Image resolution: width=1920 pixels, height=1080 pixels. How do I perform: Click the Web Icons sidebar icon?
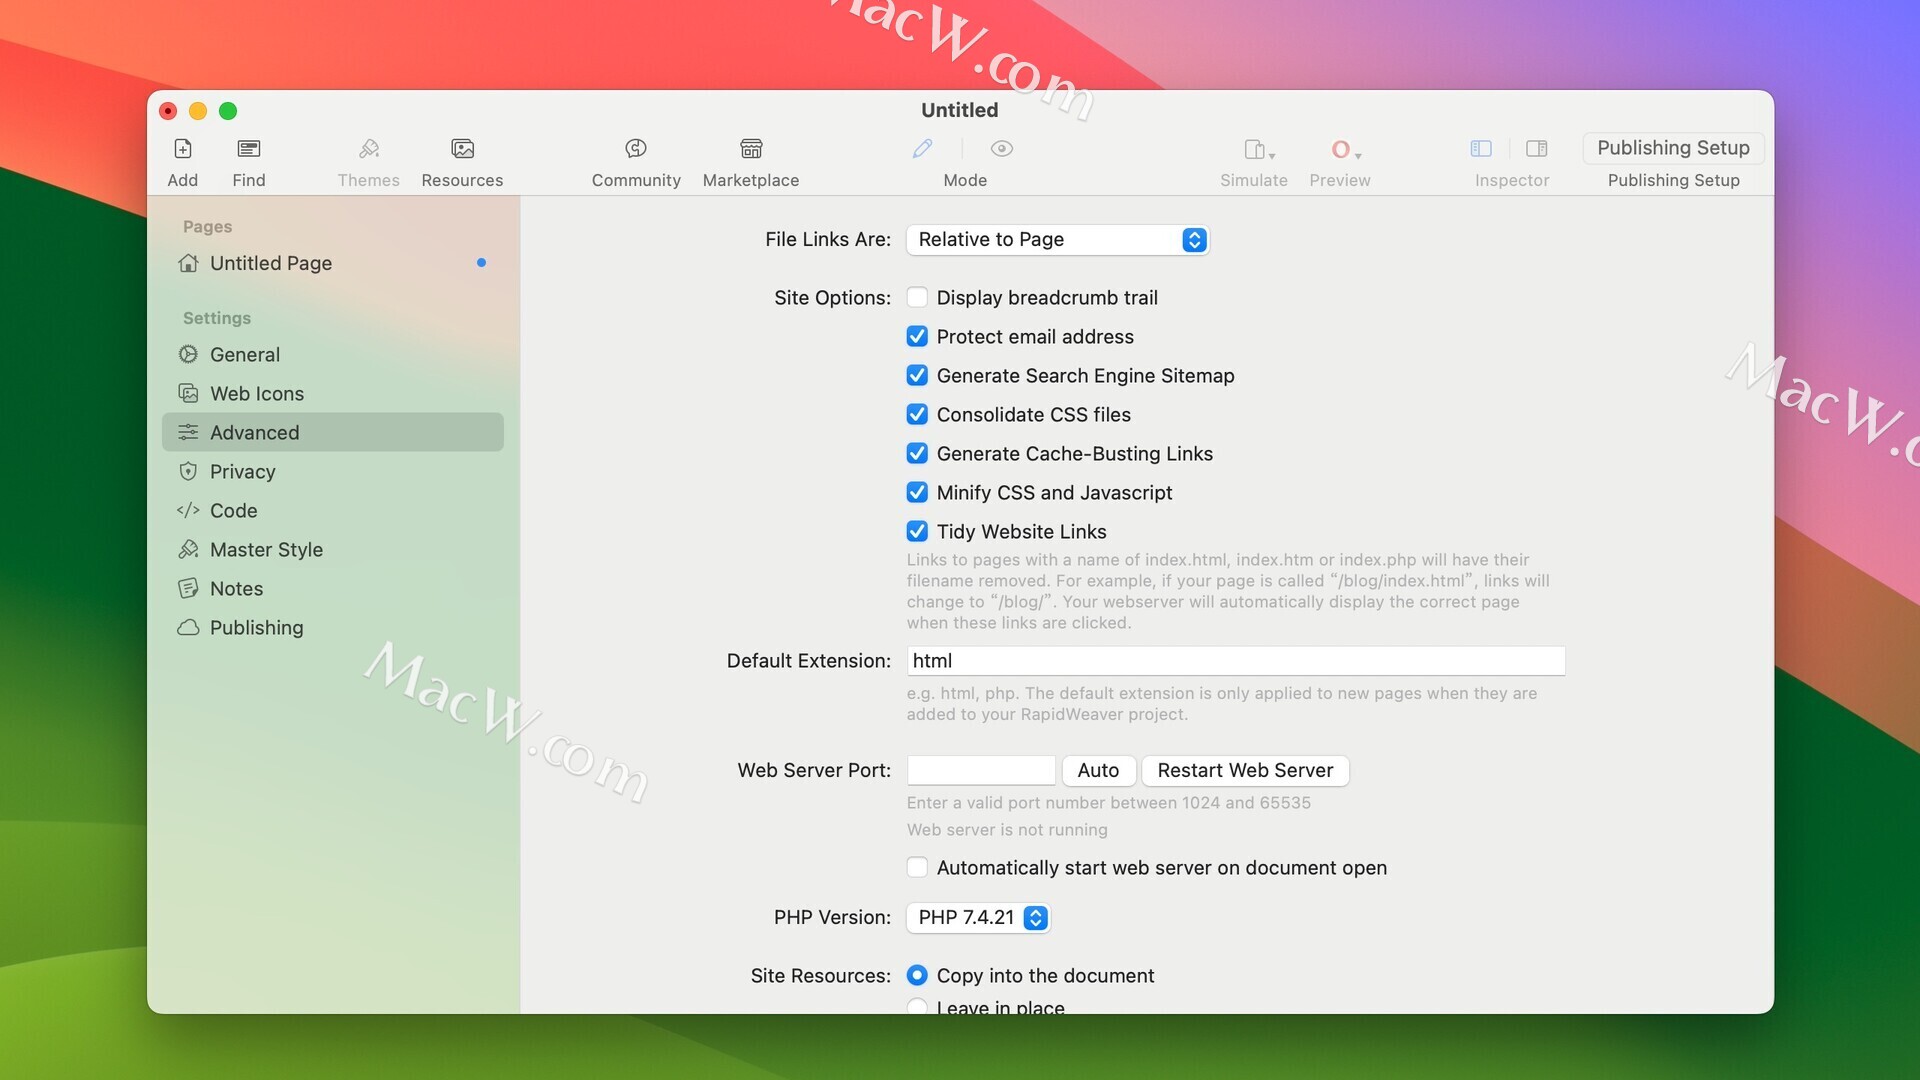click(188, 393)
